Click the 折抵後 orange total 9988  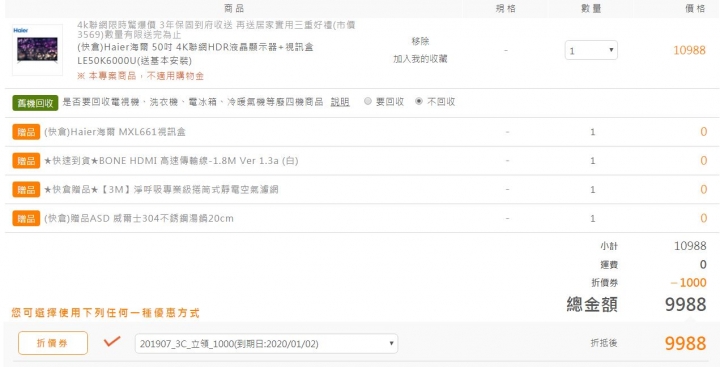(686, 343)
